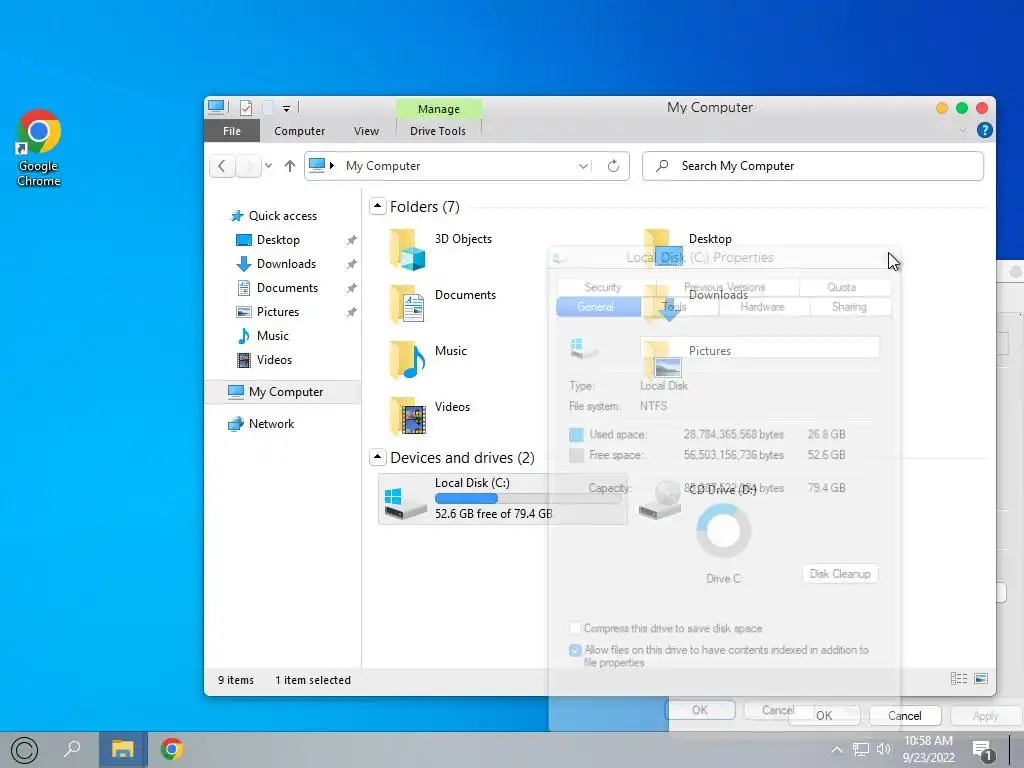1024x768 pixels.
Task: Open the recent locations dropdown arrow
Action: [268, 166]
